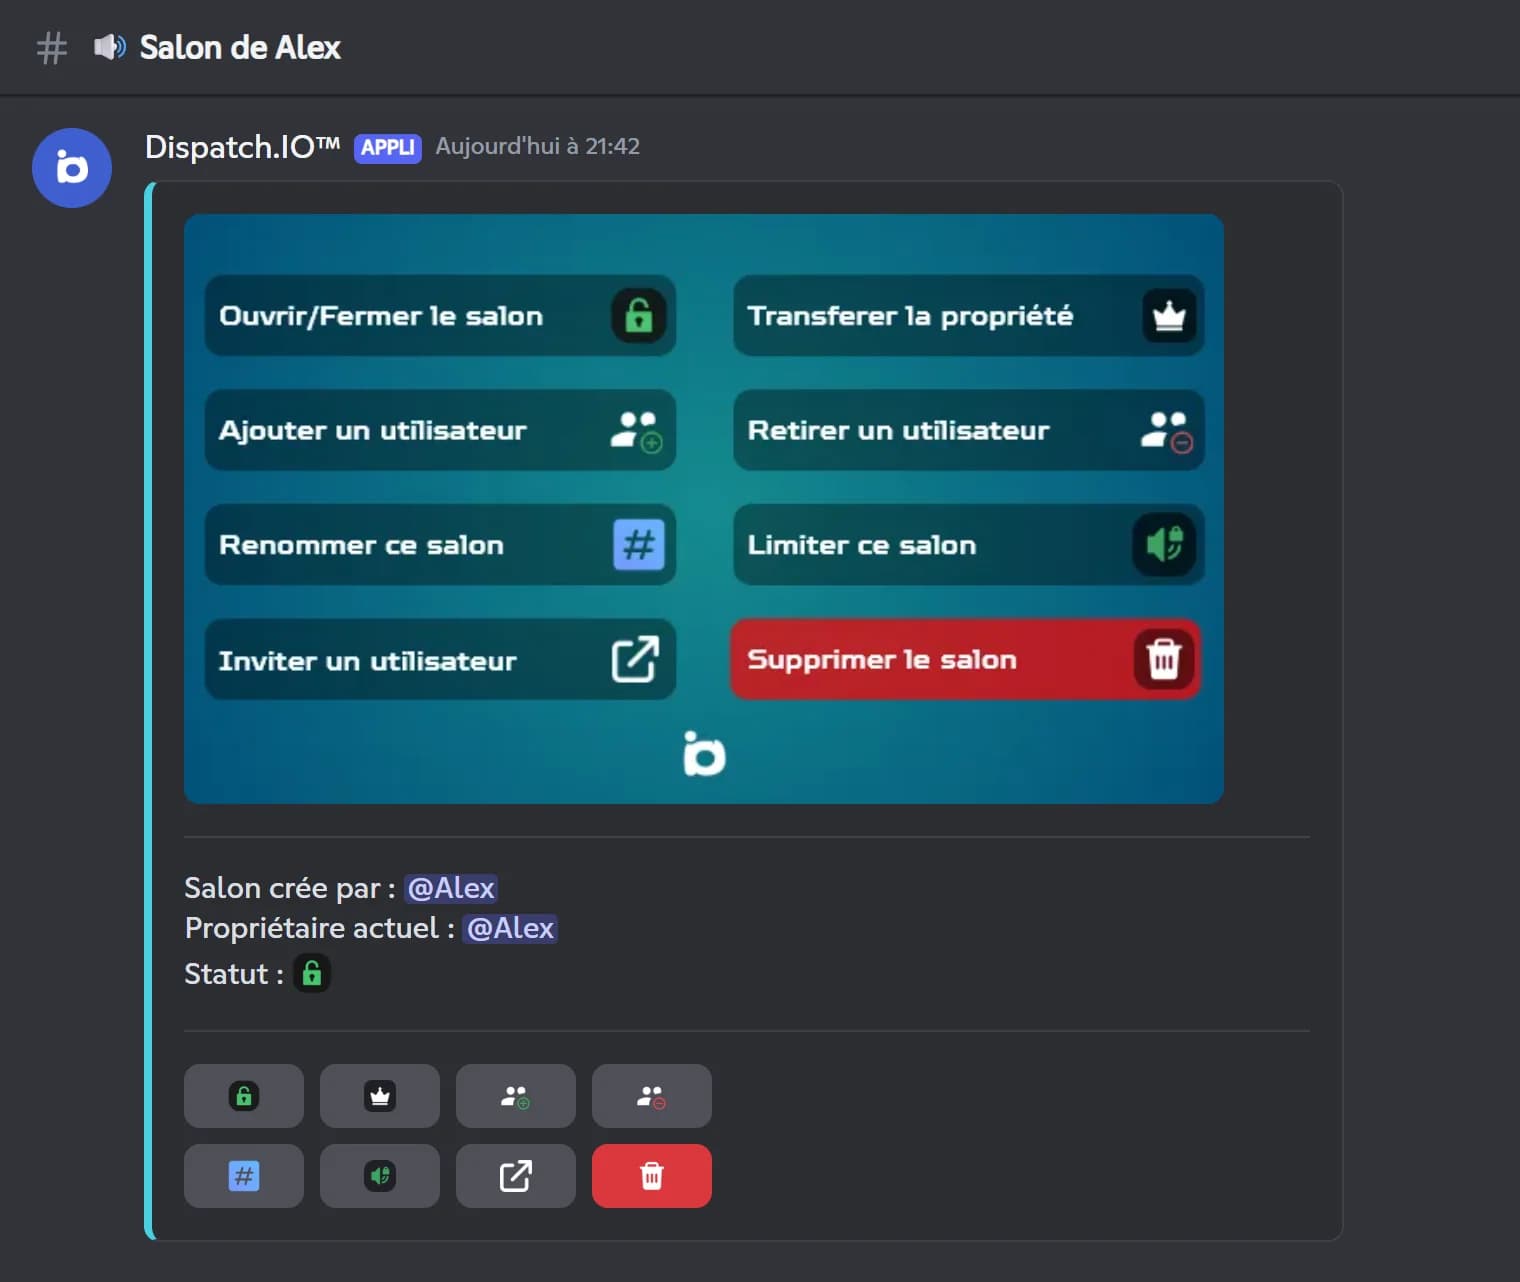The height and width of the screenshot is (1282, 1520).
Task: Click the hashtag icon in channel header
Action: coord(52,48)
